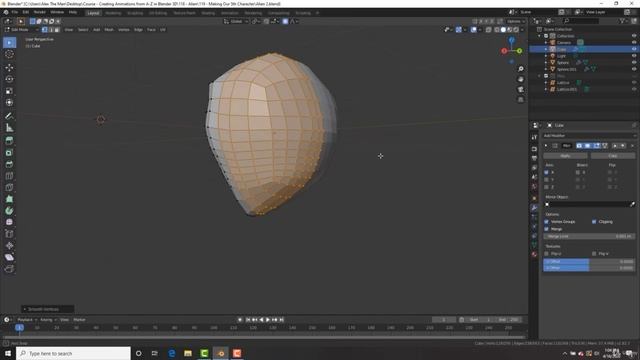Expand the Lattice item in outliner
This screenshot has width=640, height=360.
[x=546, y=82]
